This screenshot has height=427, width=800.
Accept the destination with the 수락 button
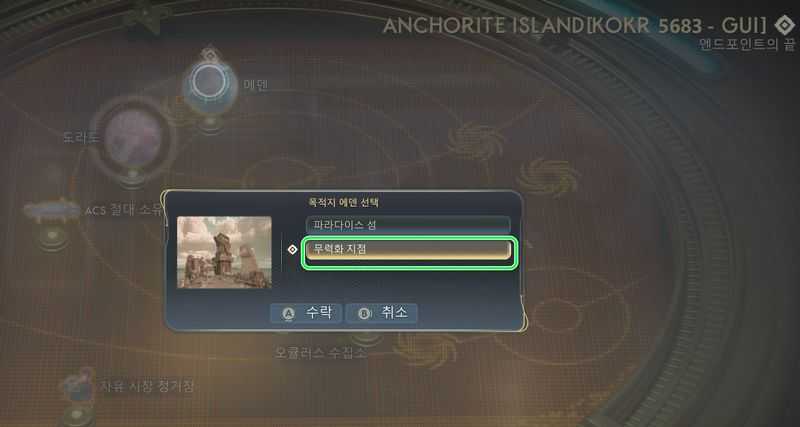306,313
